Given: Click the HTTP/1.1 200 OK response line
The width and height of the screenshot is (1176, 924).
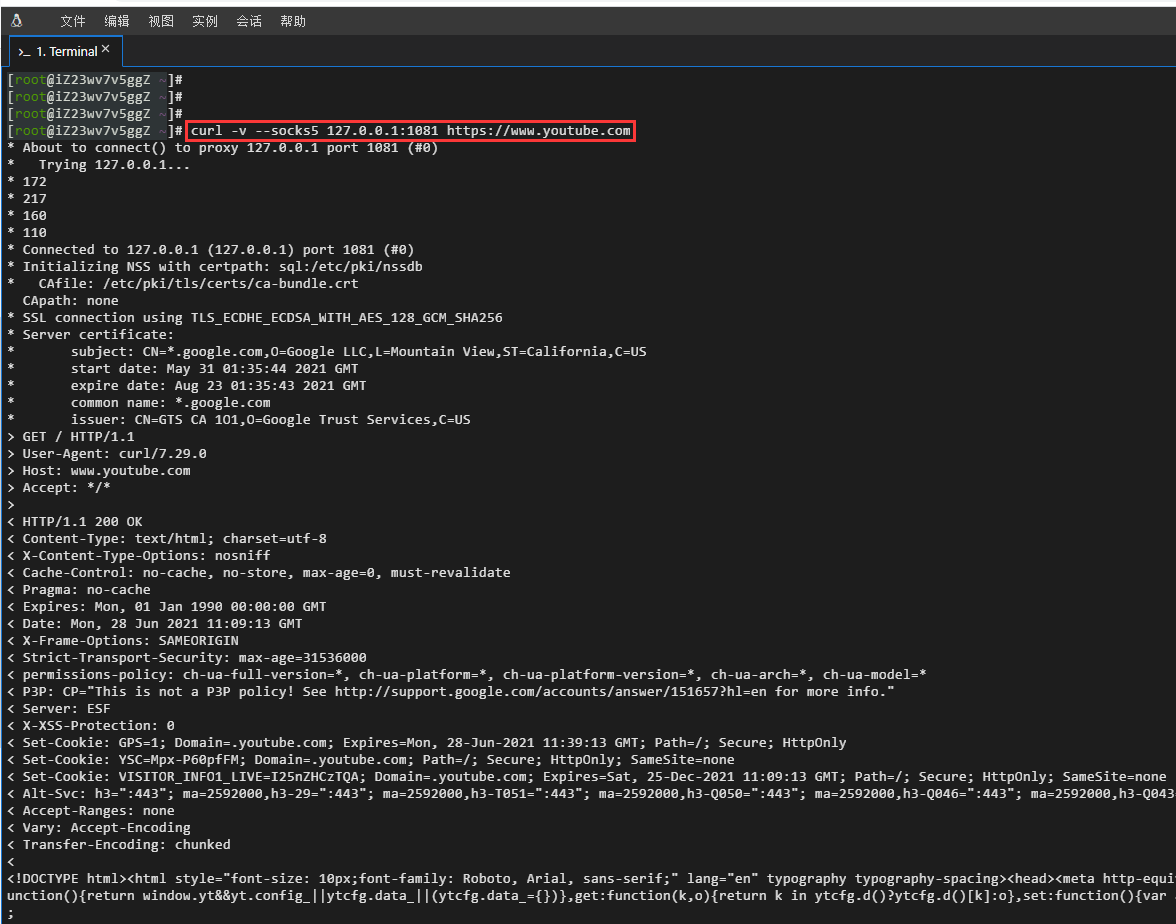Looking at the screenshot, I should 82,522.
